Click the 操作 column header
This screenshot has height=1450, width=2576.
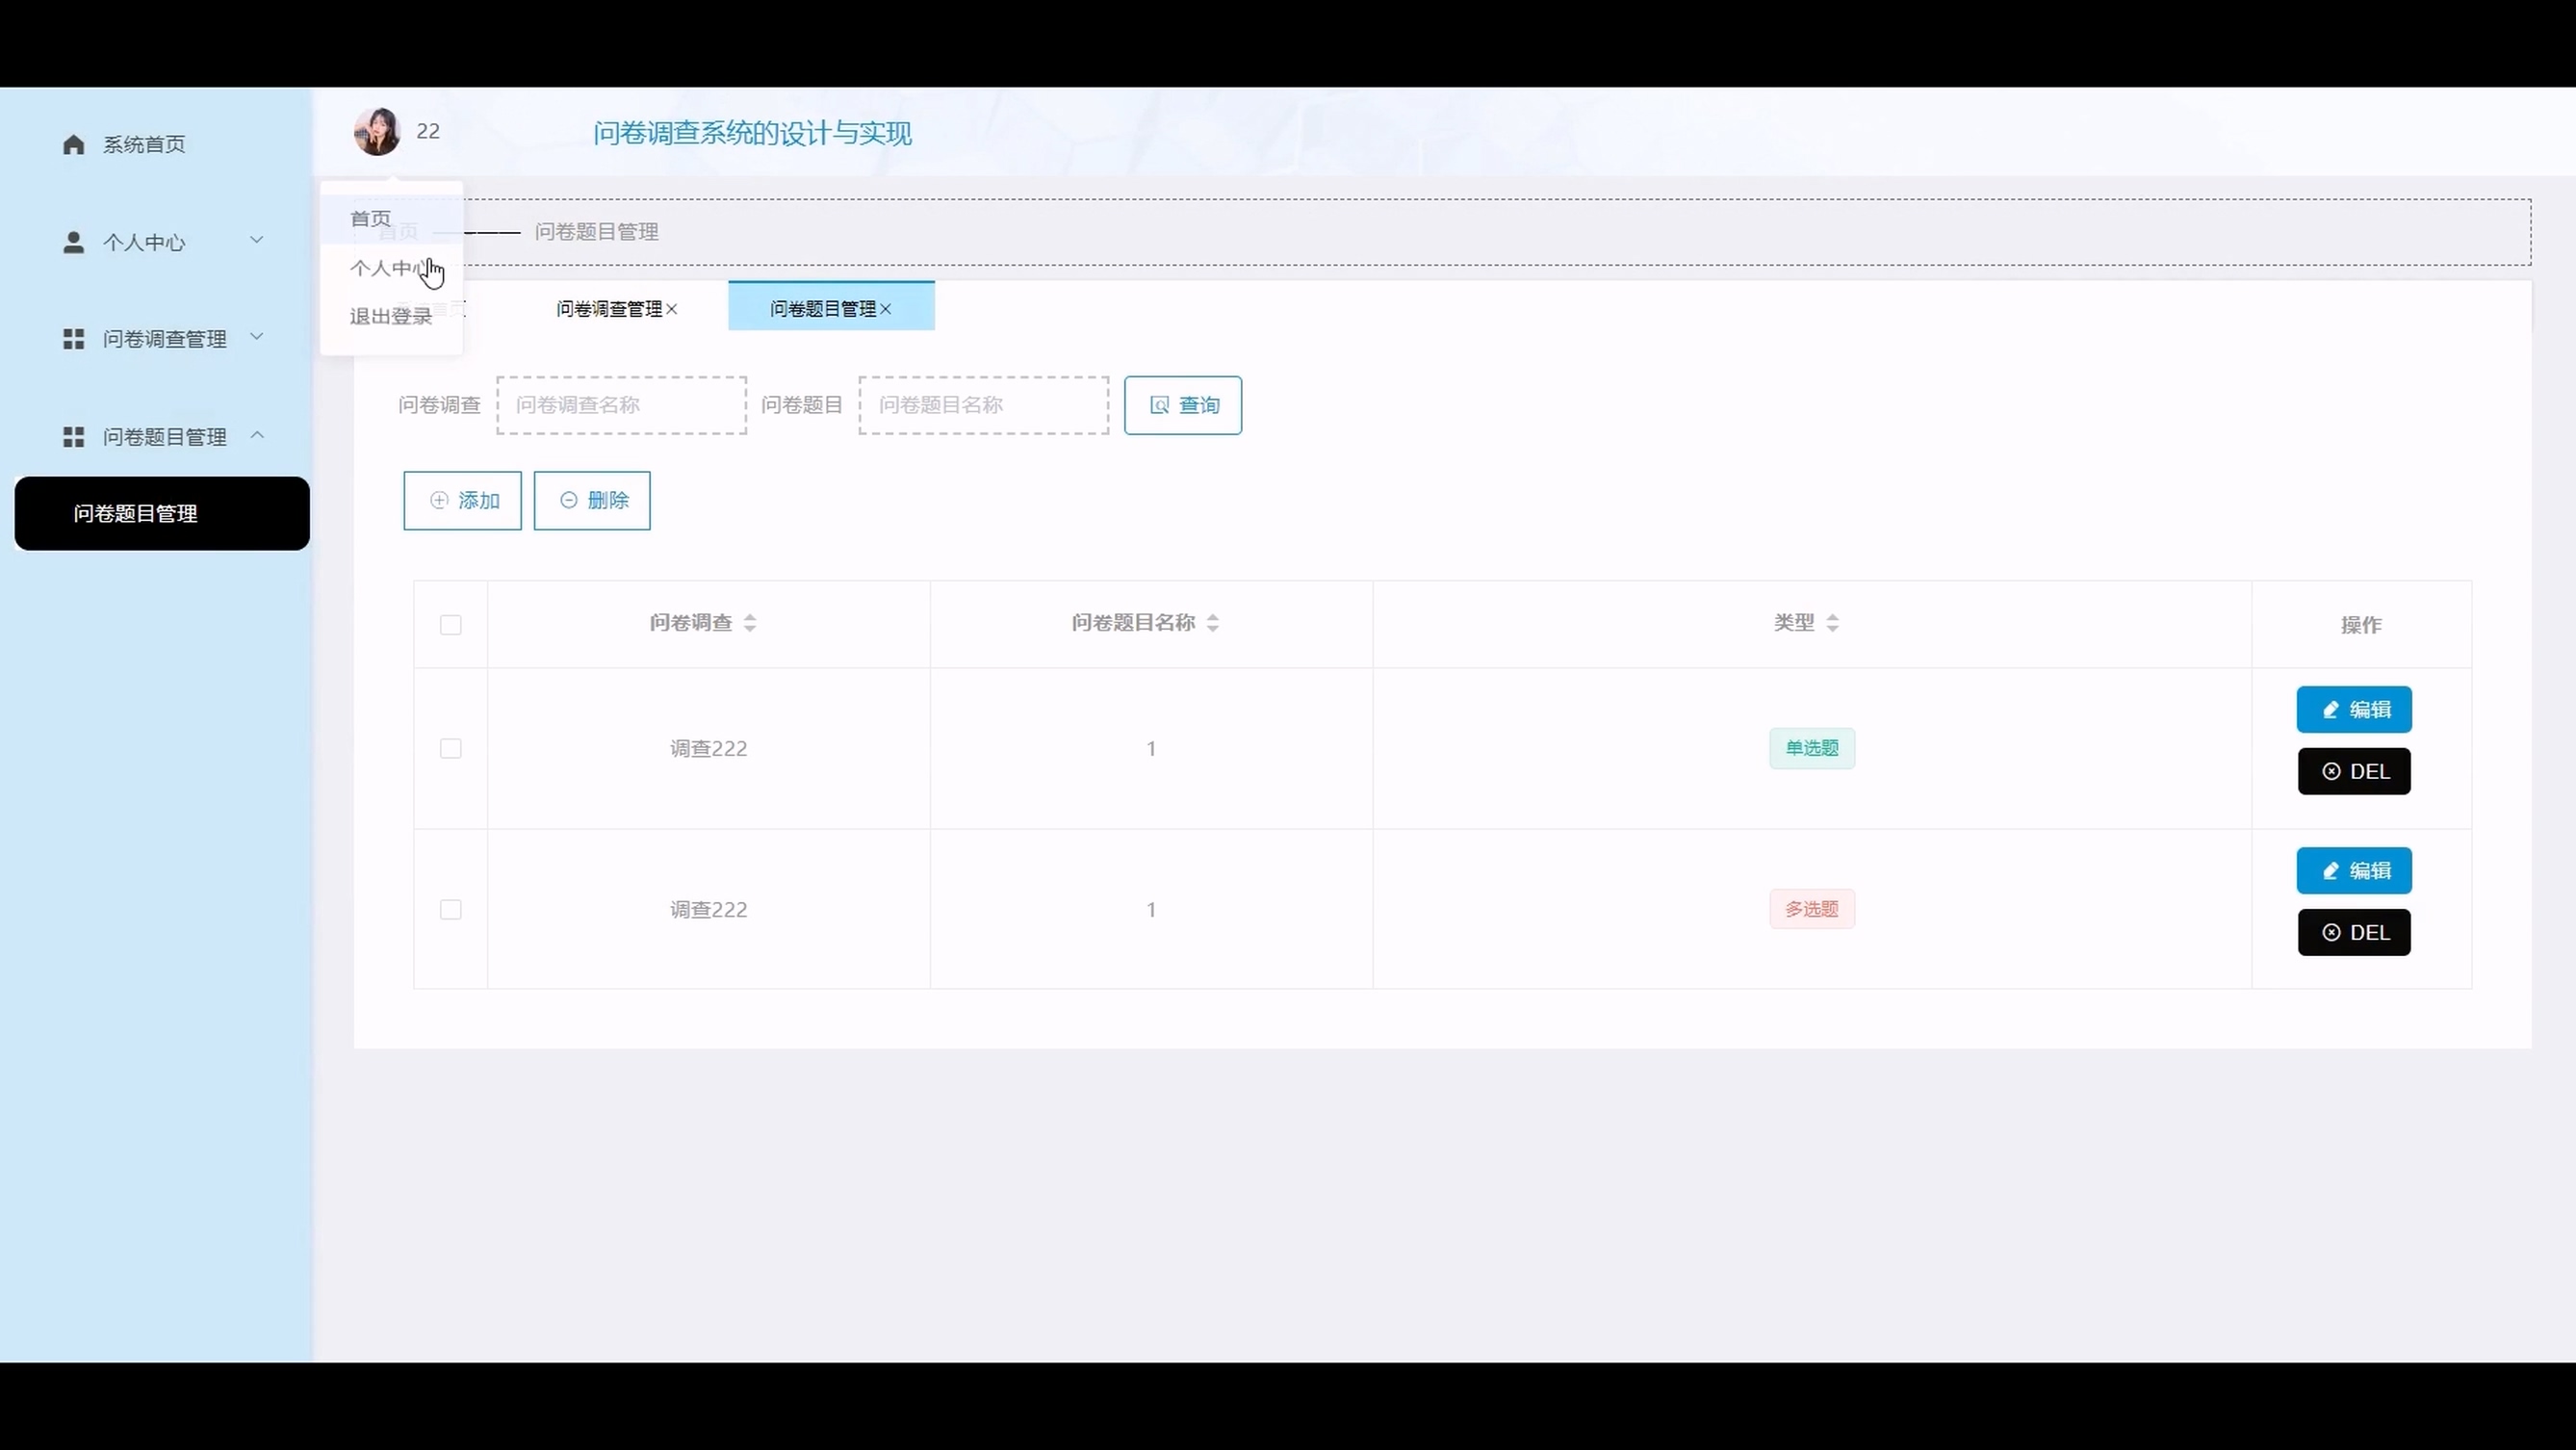pos(2361,625)
